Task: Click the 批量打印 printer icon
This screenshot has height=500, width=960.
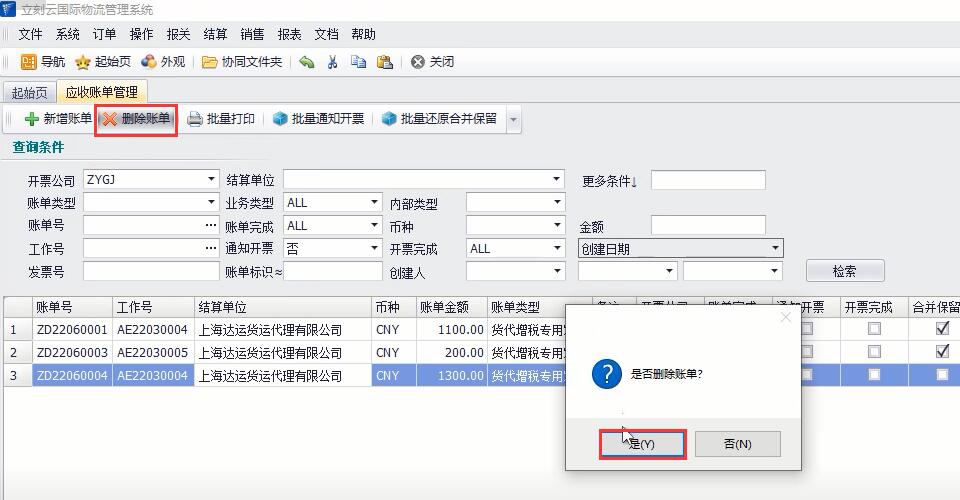Action: [x=195, y=119]
